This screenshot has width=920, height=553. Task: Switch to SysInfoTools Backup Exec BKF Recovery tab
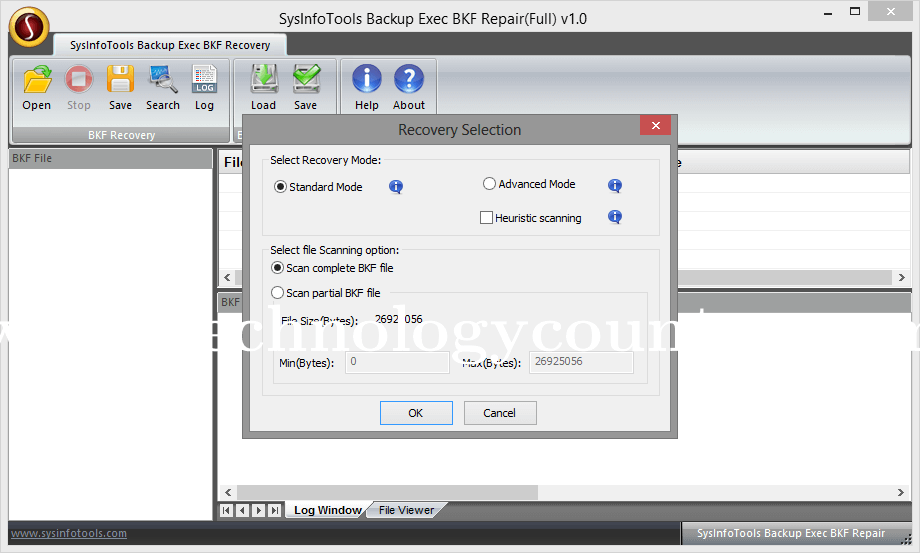pos(170,45)
